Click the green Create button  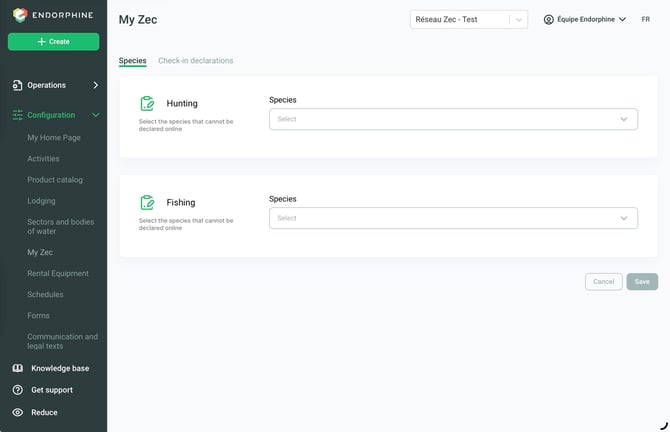pyautogui.click(x=53, y=42)
